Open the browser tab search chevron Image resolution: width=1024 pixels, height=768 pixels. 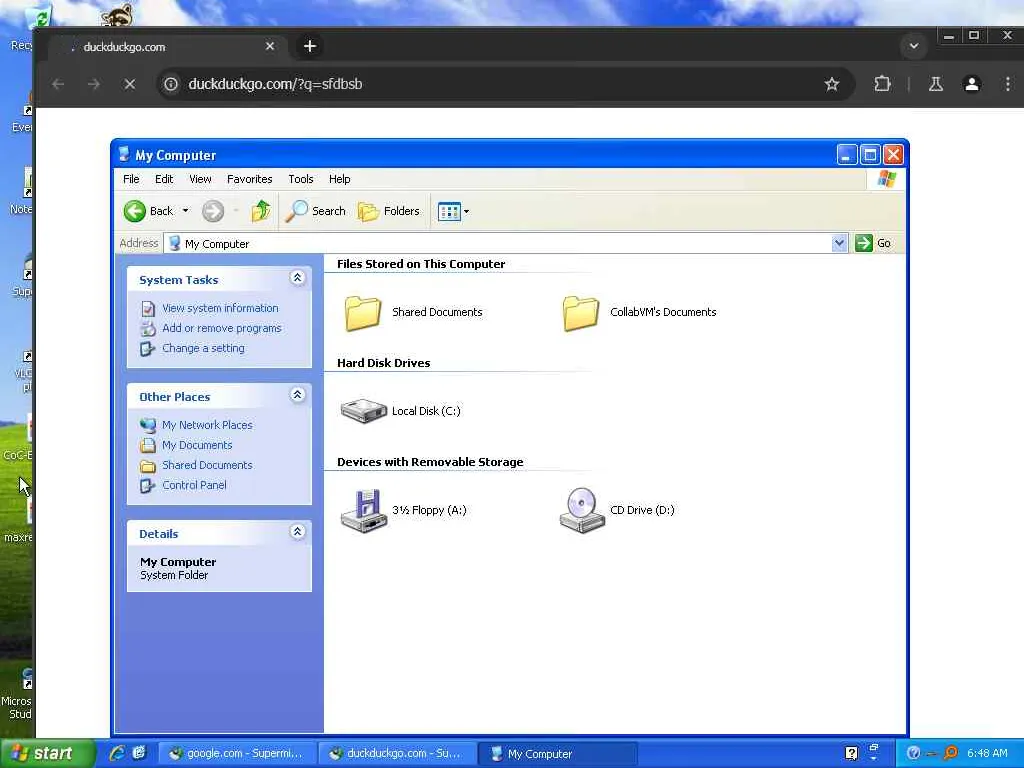coord(914,46)
